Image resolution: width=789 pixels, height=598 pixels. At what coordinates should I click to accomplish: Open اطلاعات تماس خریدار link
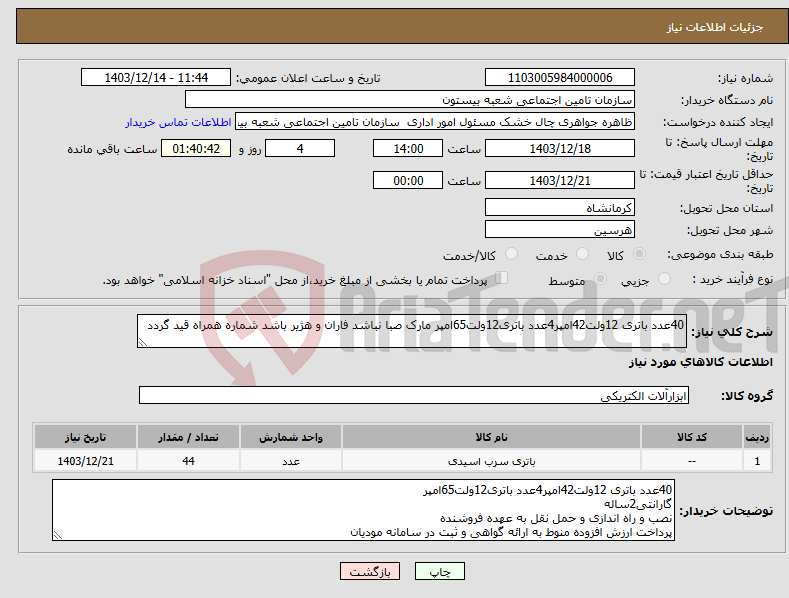[178, 122]
